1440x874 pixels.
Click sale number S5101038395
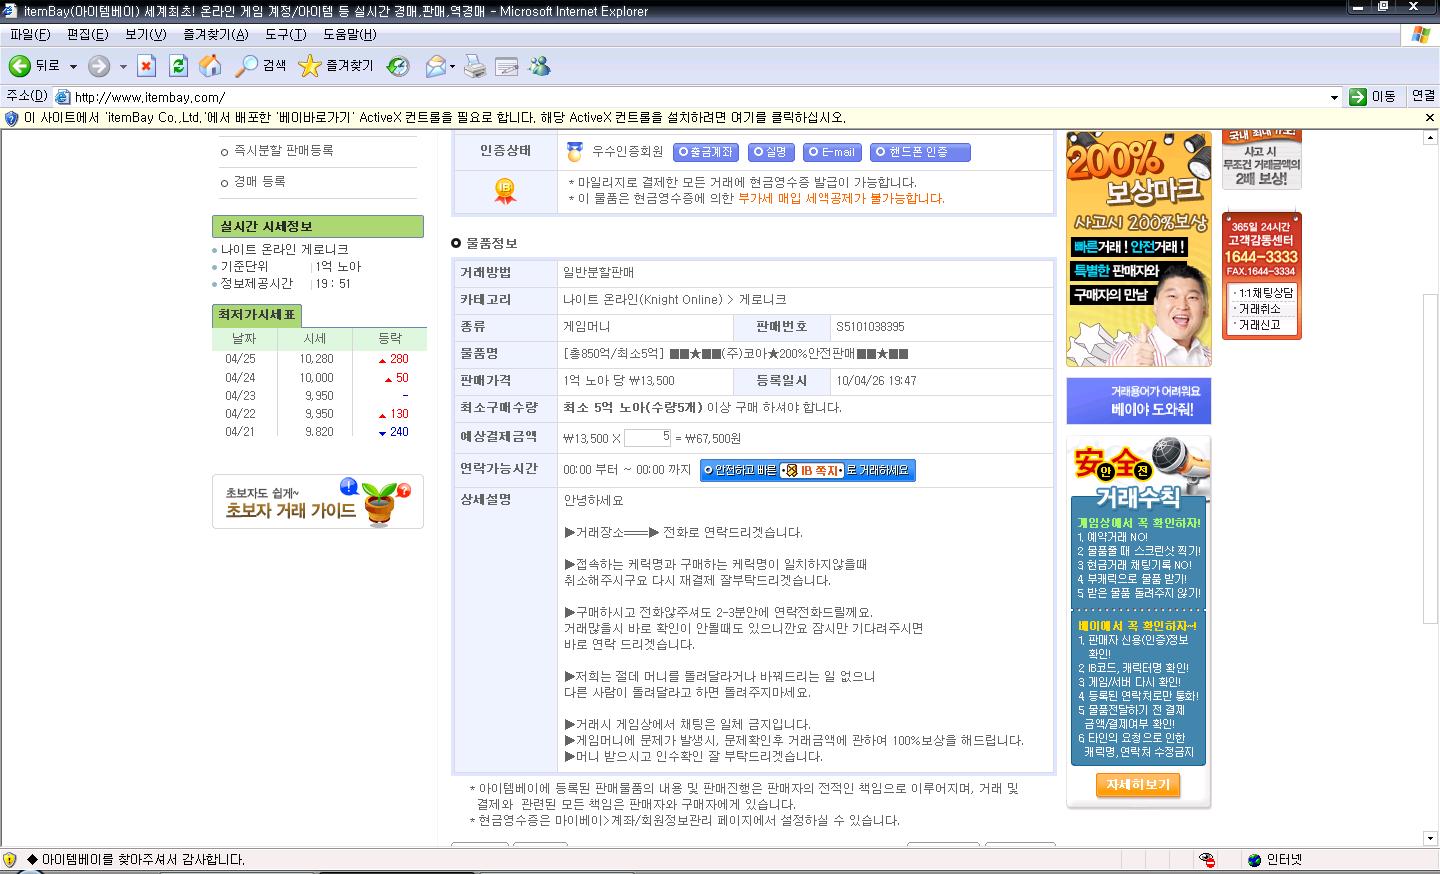[x=870, y=327]
